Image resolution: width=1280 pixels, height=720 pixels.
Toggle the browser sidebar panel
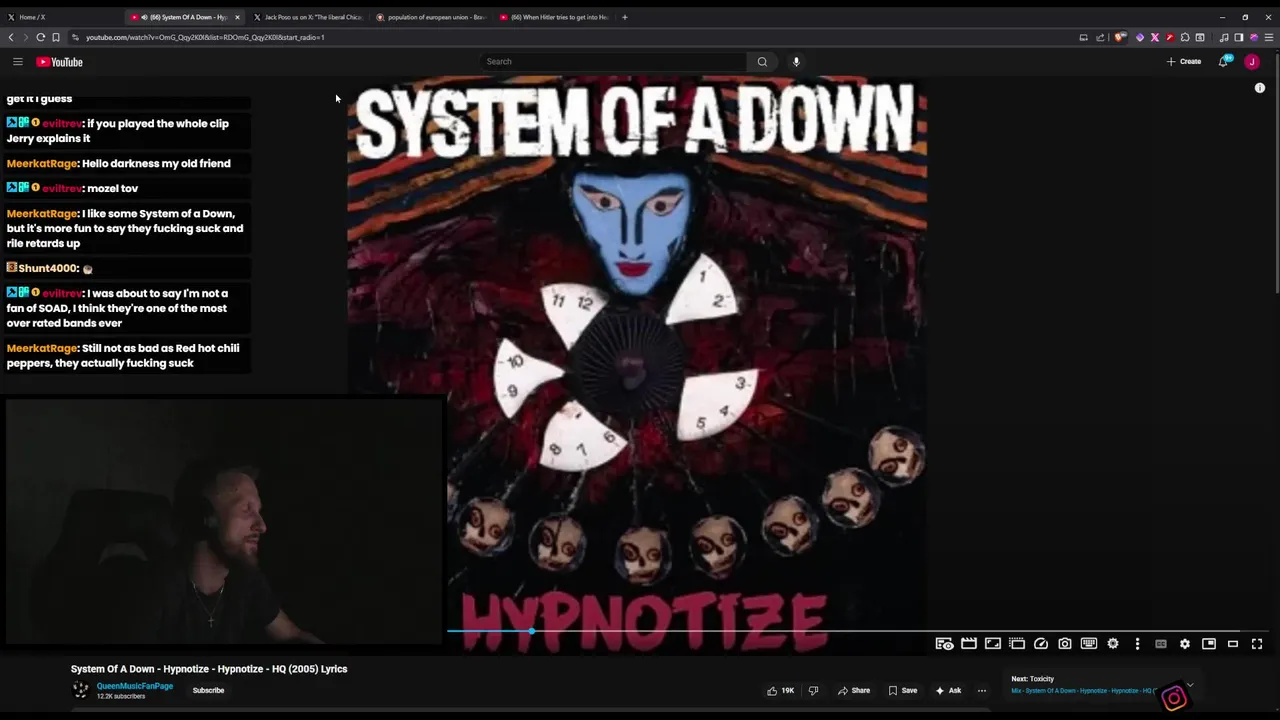pos(1238,38)
